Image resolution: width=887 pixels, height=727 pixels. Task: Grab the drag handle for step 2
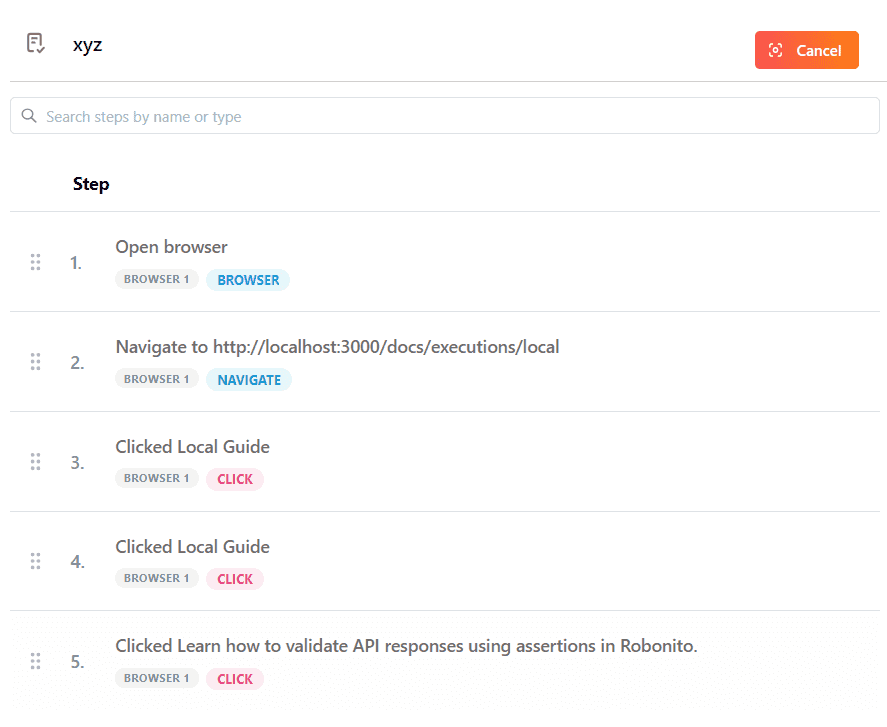[x=35, y=362]
